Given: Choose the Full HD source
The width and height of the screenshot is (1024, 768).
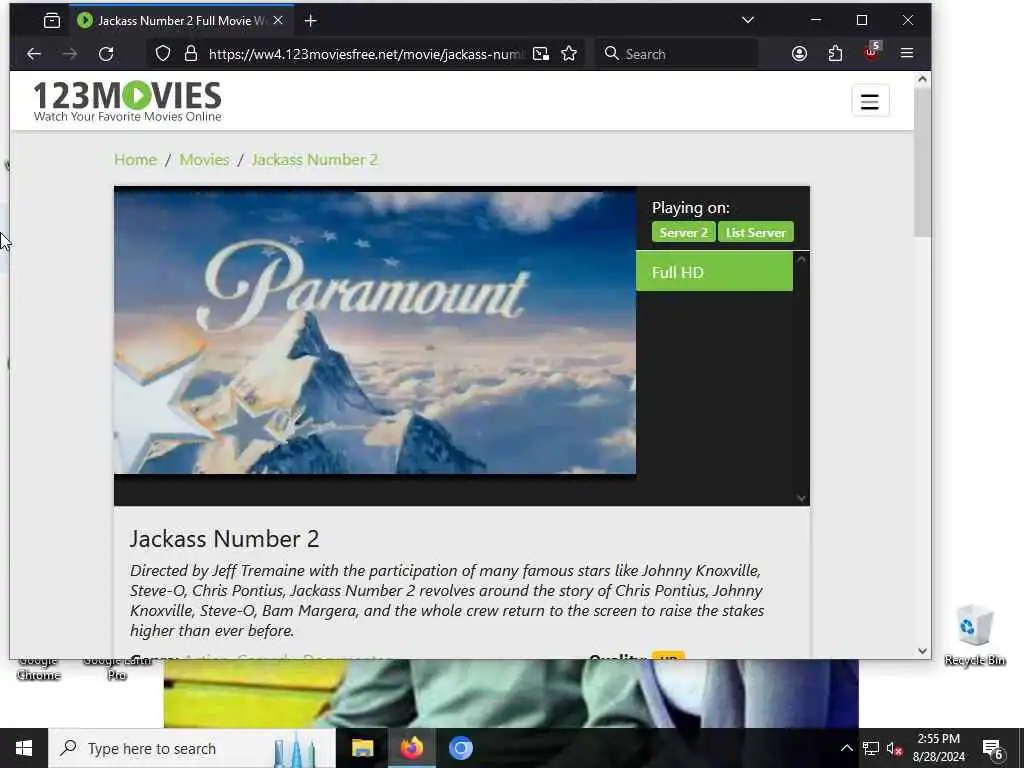Looking at the screenshot, I should [x=714, y=272].
